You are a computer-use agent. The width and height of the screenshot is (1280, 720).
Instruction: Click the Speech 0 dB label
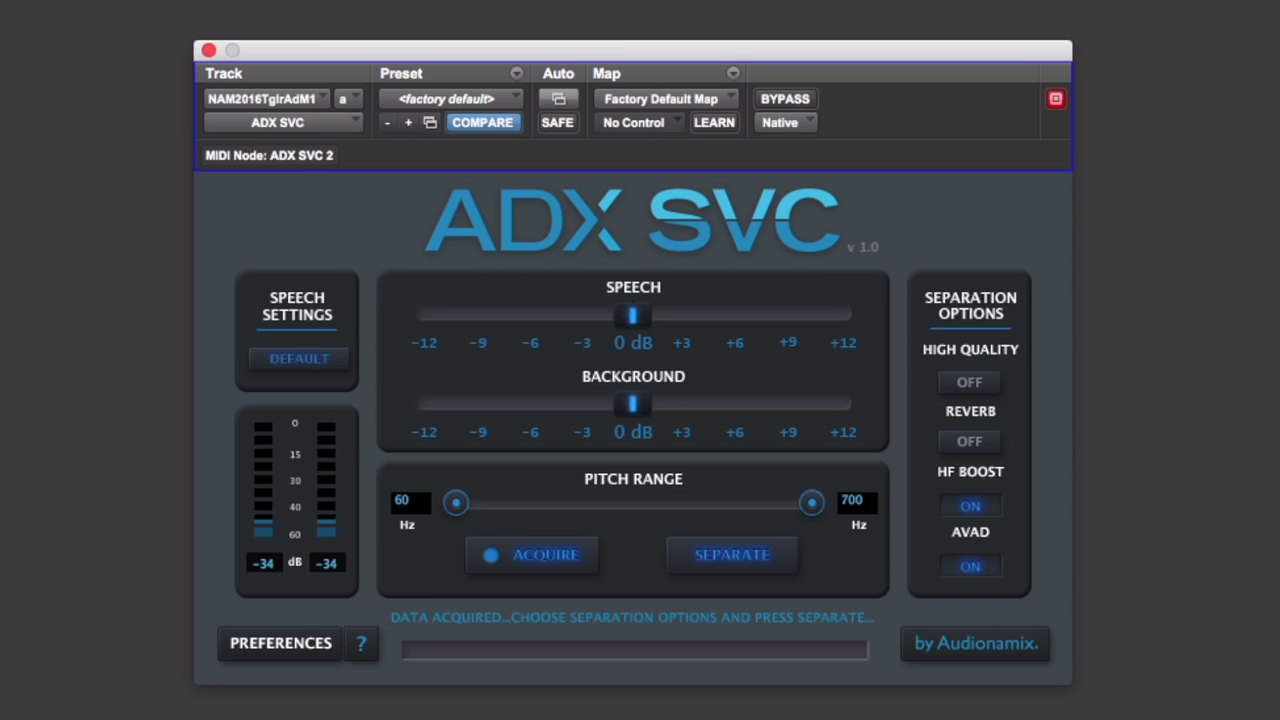point(633,343)
